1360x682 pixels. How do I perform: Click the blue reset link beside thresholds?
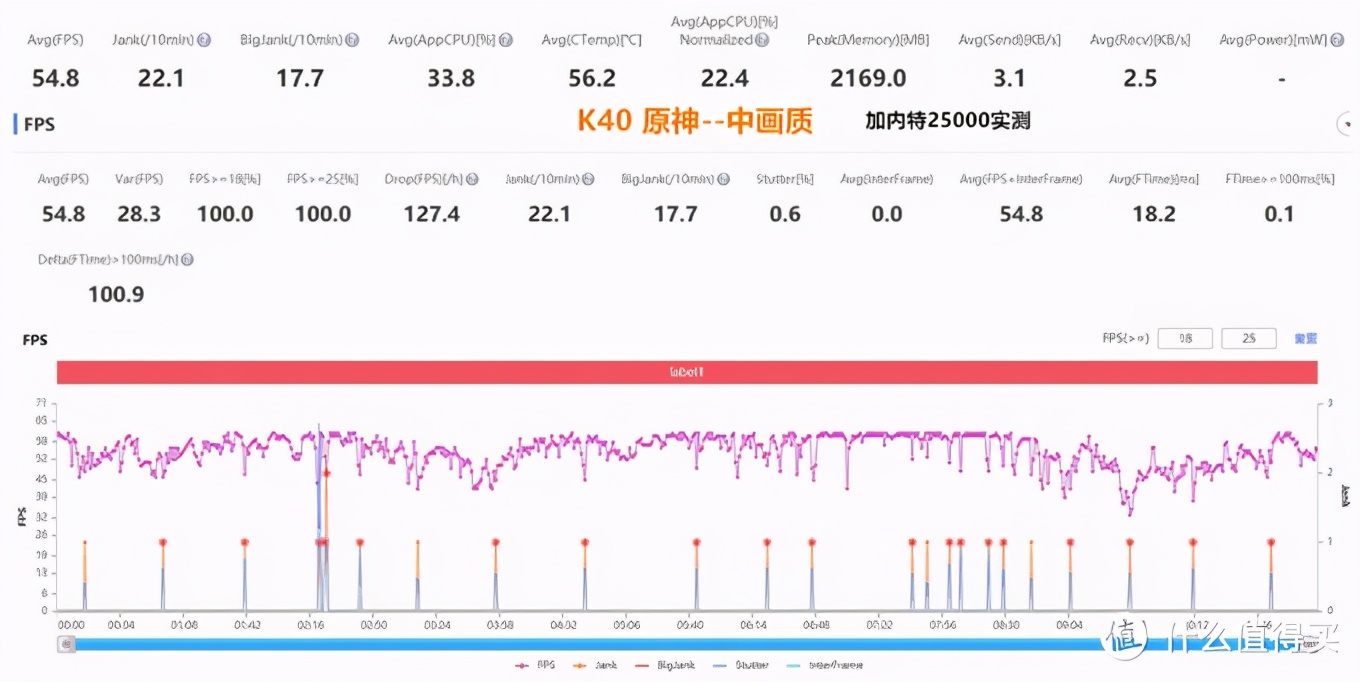click(1305, 339)
